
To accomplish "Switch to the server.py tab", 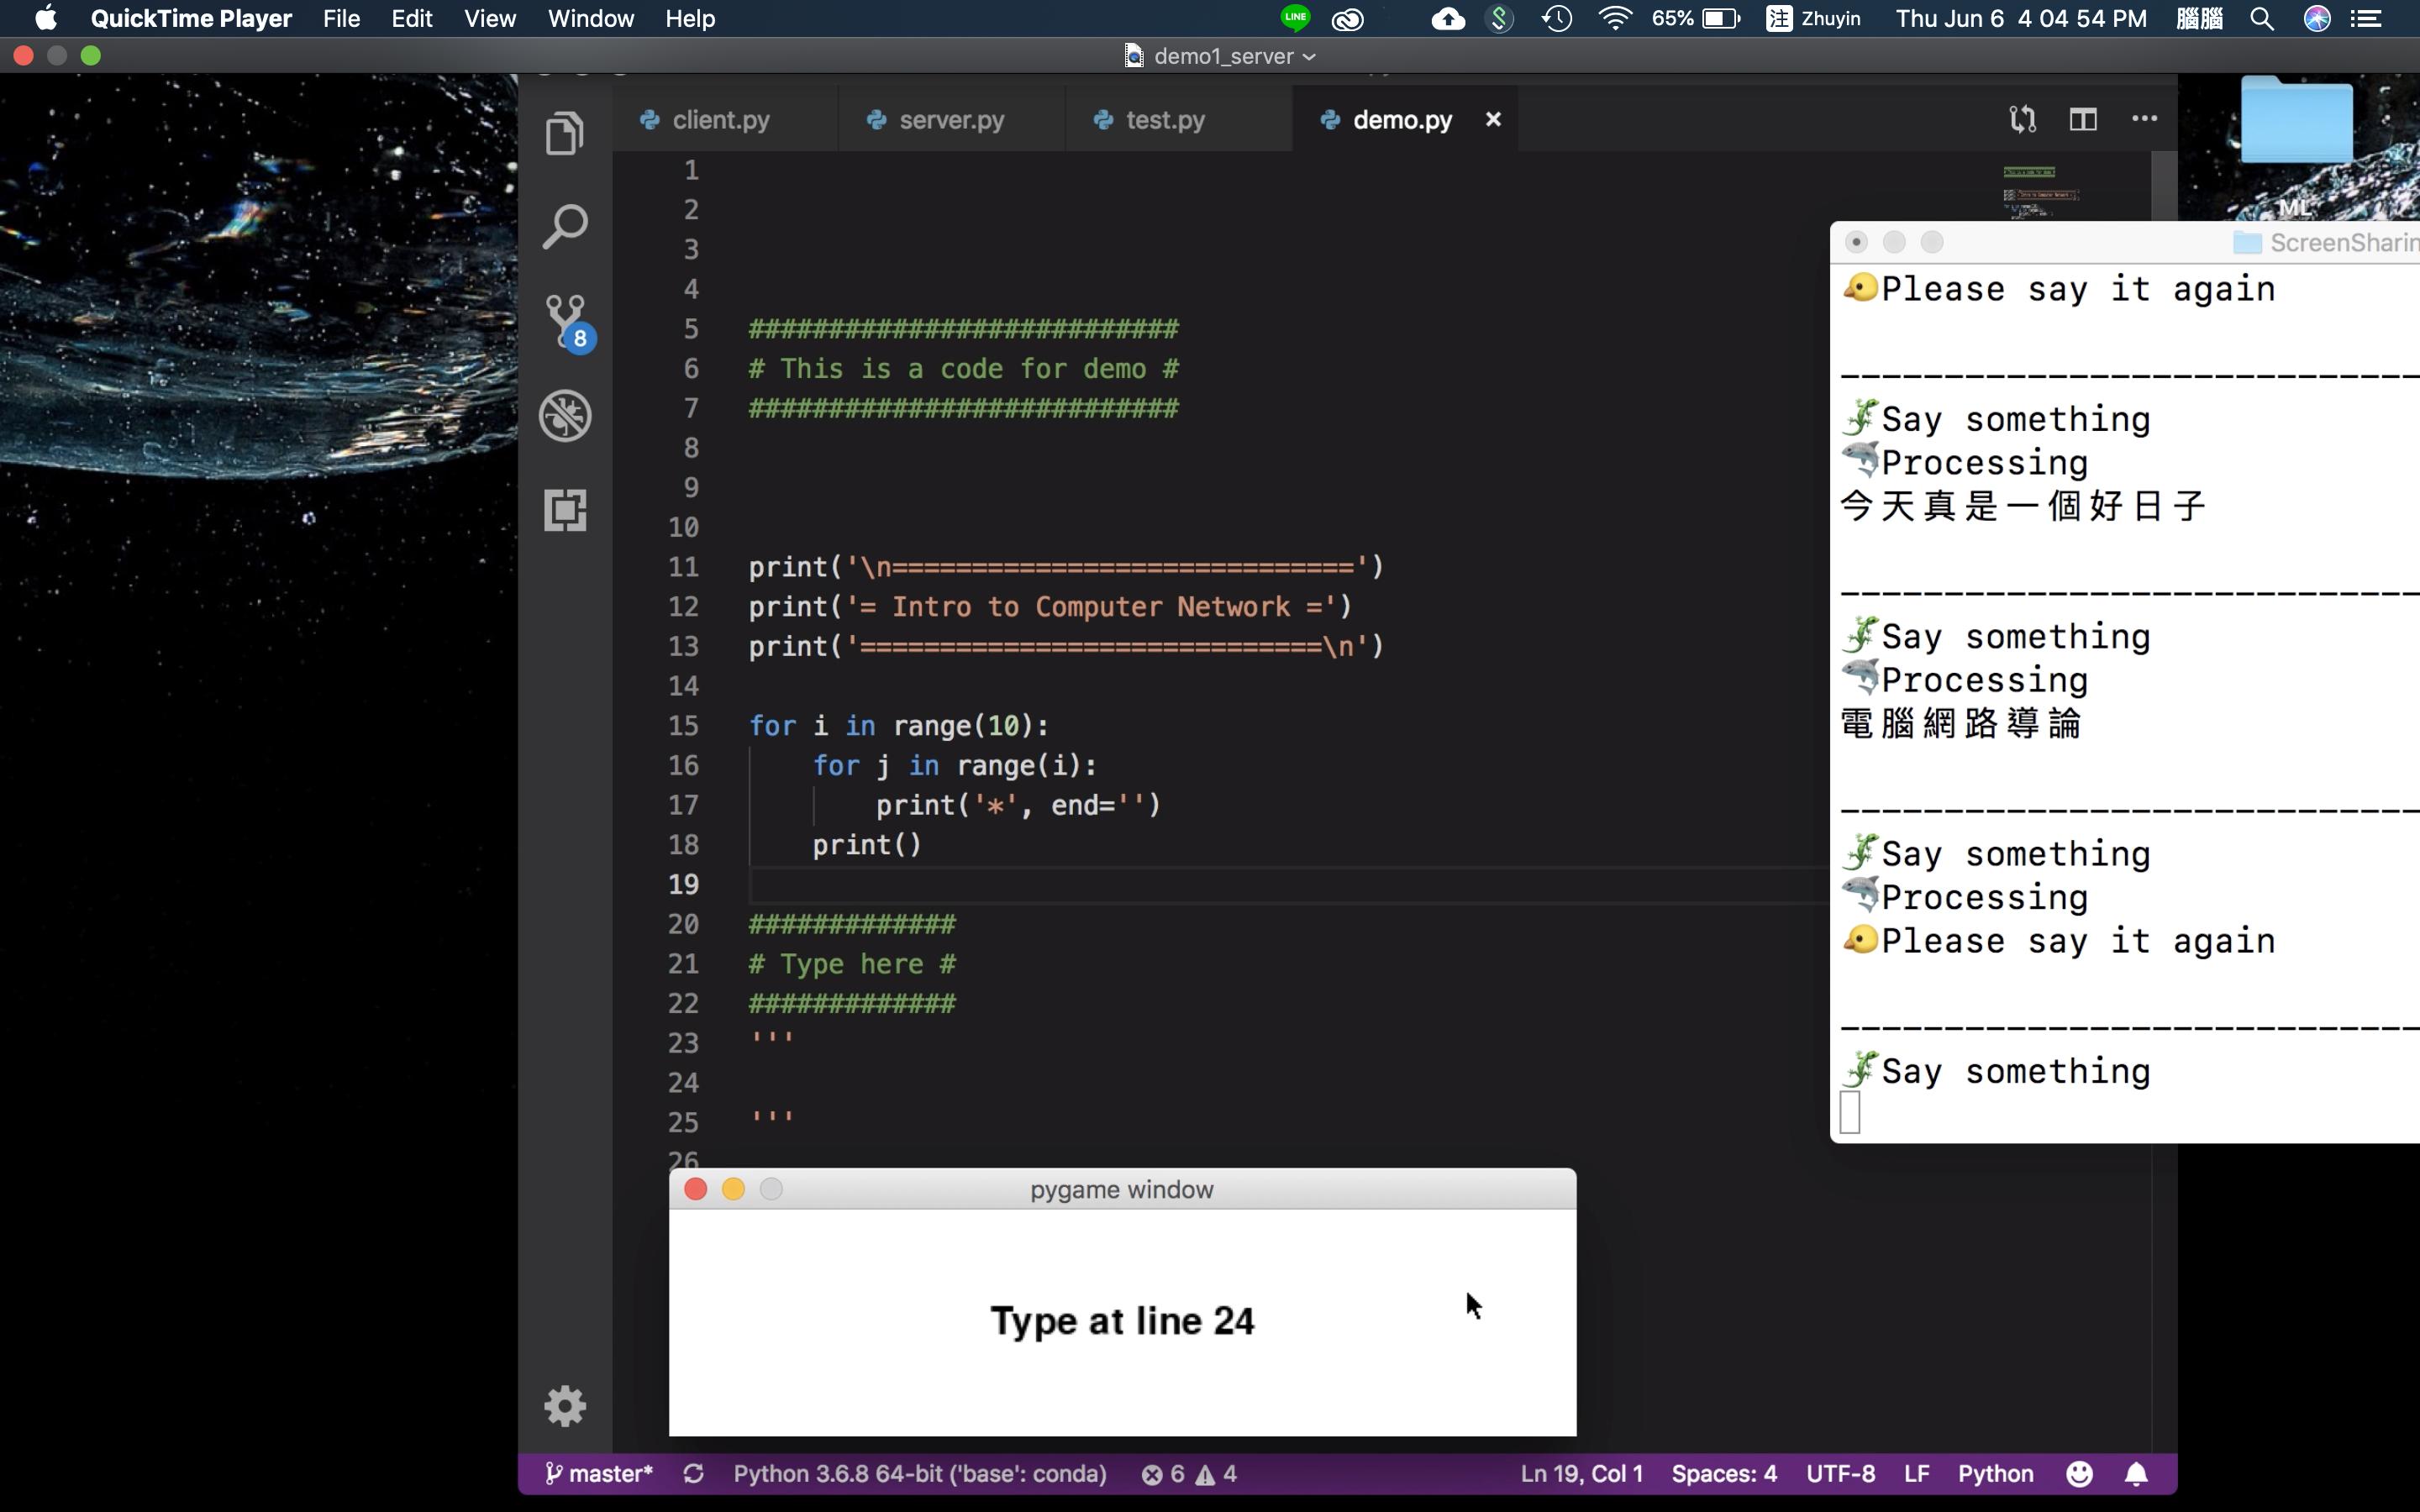I will click(x=950, y=120).
